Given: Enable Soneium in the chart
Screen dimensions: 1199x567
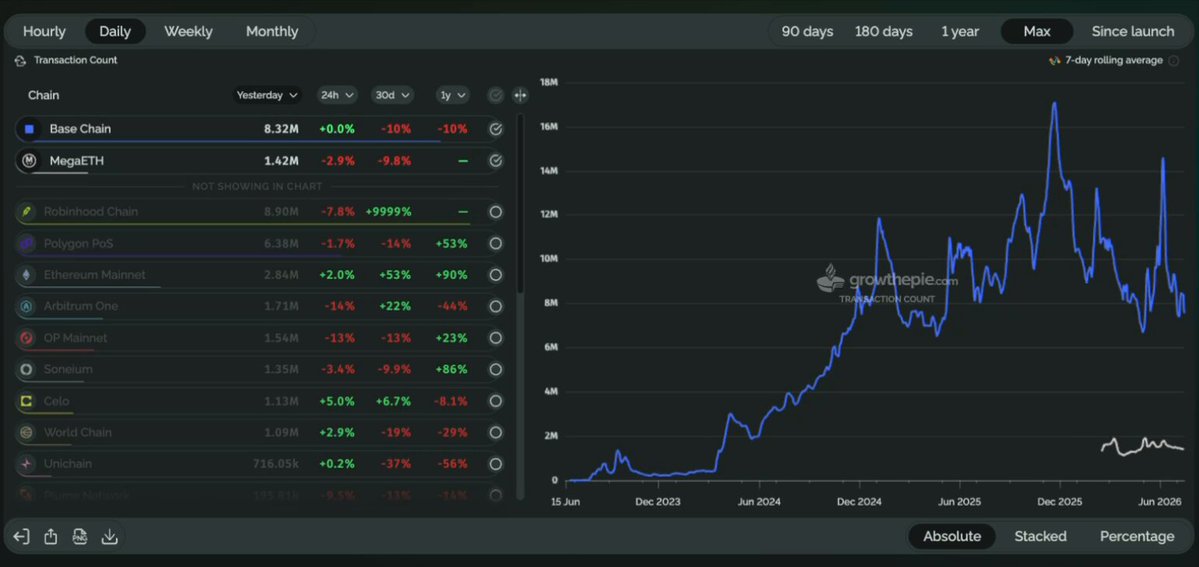Looking at the screenshot, I should 496,370.
